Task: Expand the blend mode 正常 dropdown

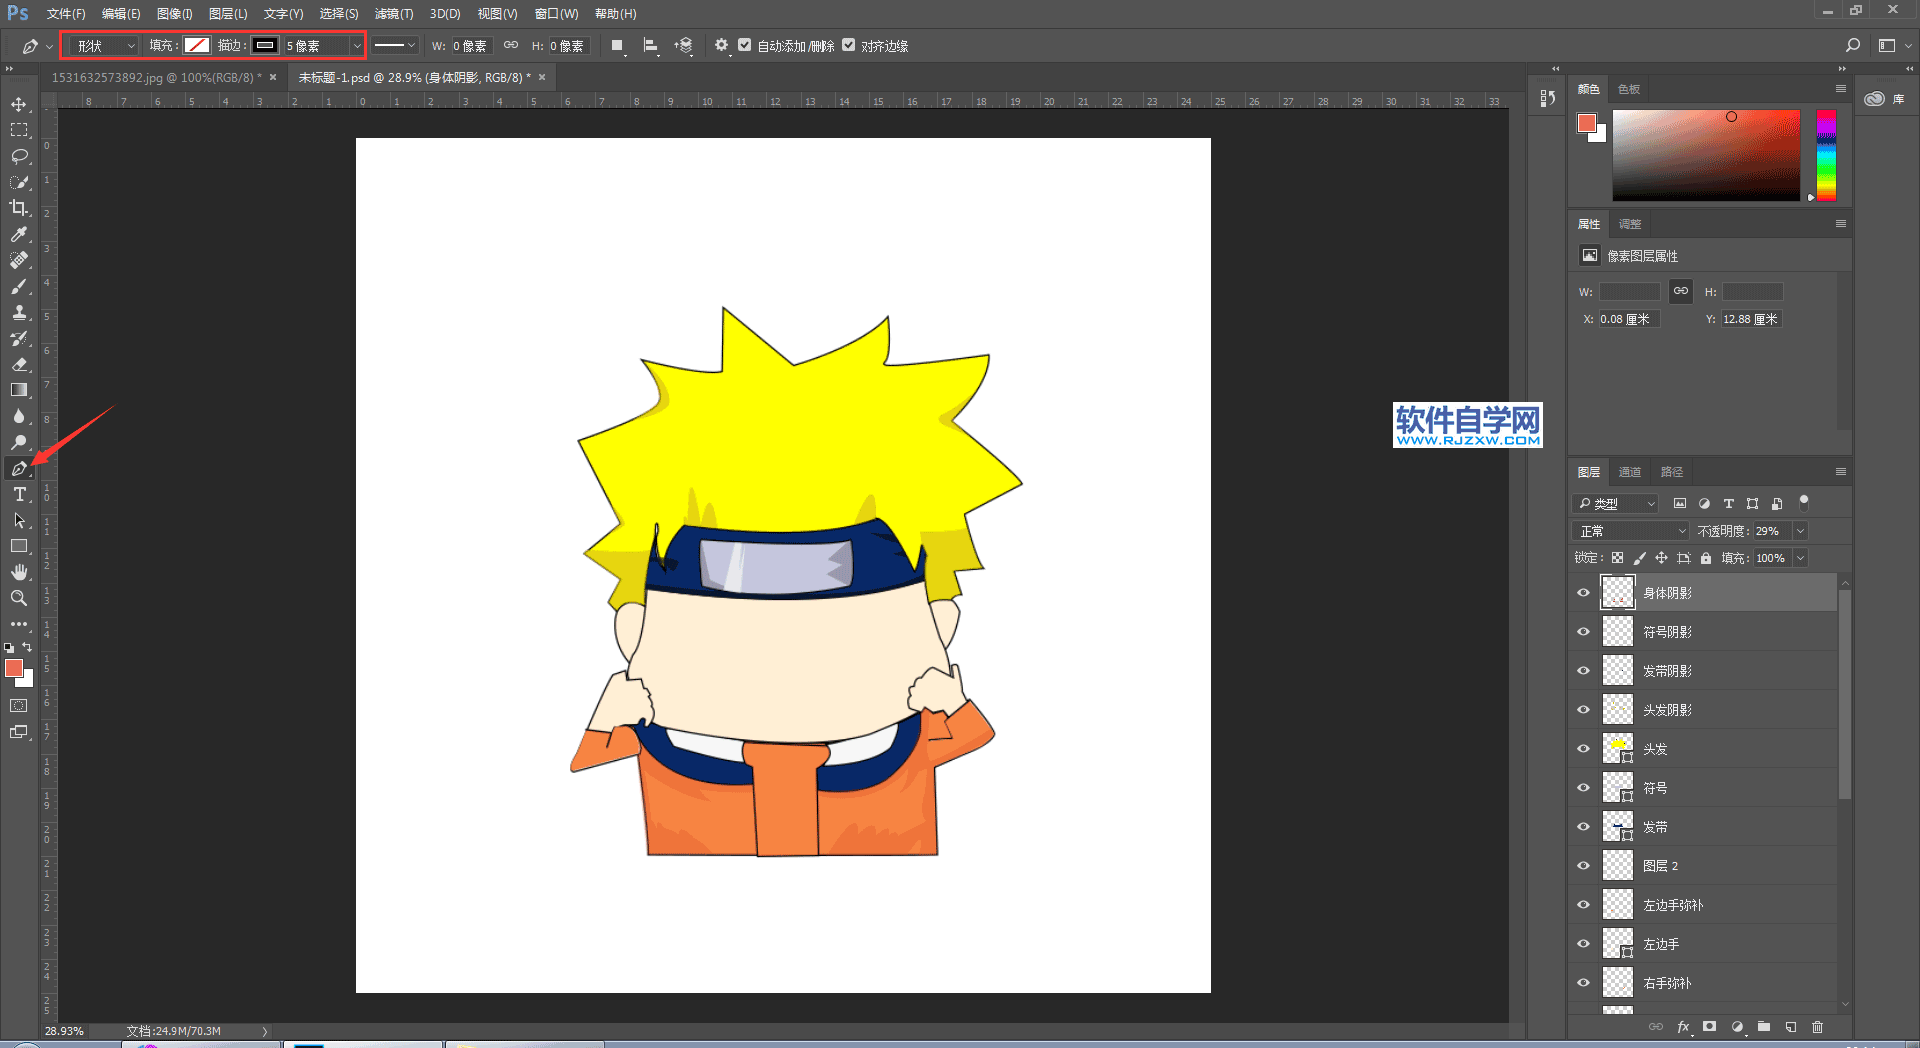Action: [1632, 531]
